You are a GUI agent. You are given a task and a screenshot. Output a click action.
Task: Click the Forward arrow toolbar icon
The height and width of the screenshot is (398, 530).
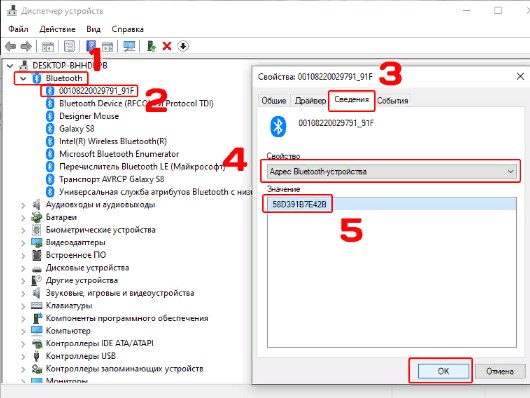pos(26,46)
